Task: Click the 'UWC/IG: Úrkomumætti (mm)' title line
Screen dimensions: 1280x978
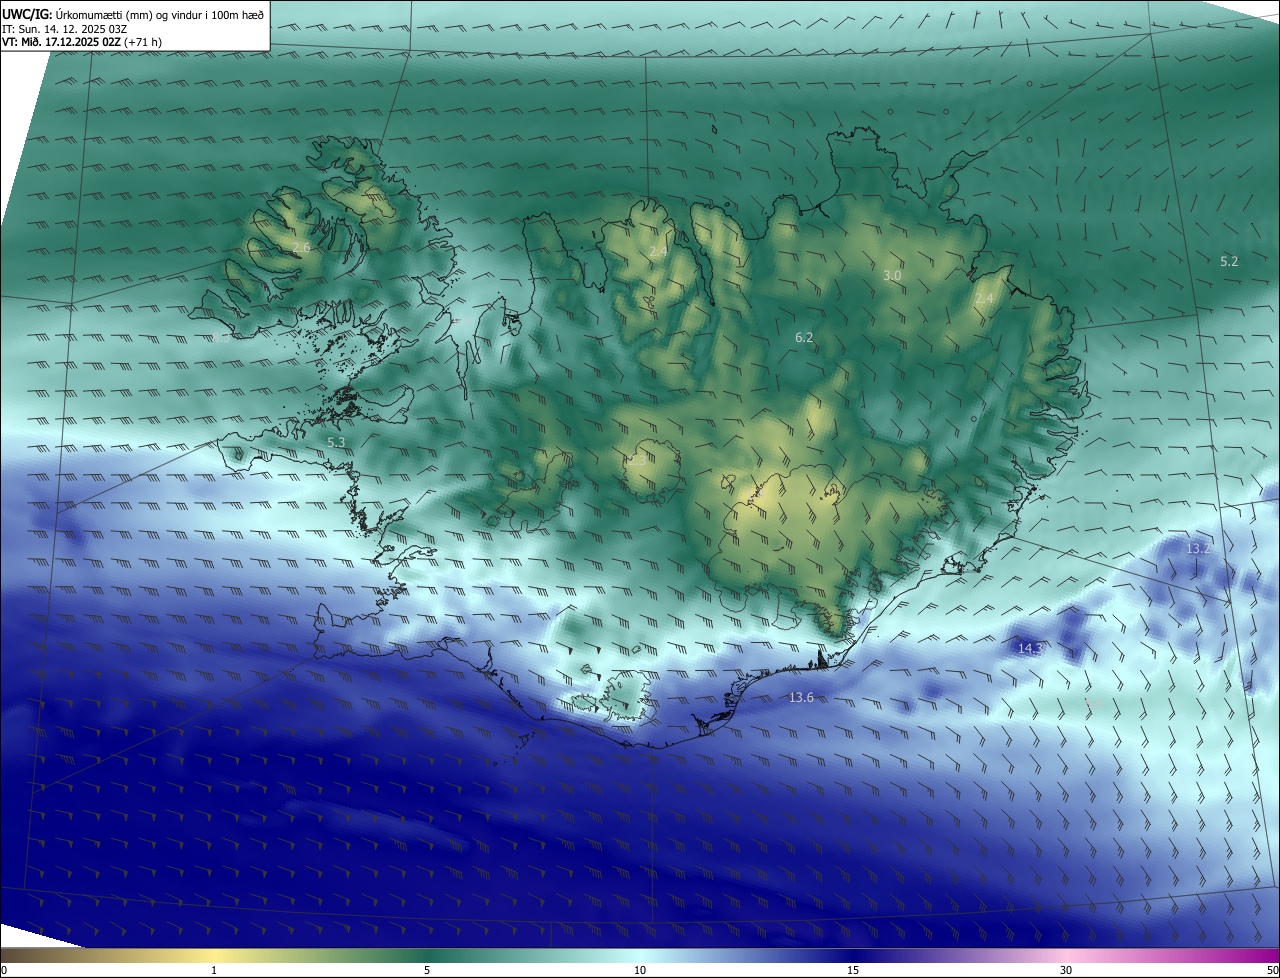Action: pos(133,13)
